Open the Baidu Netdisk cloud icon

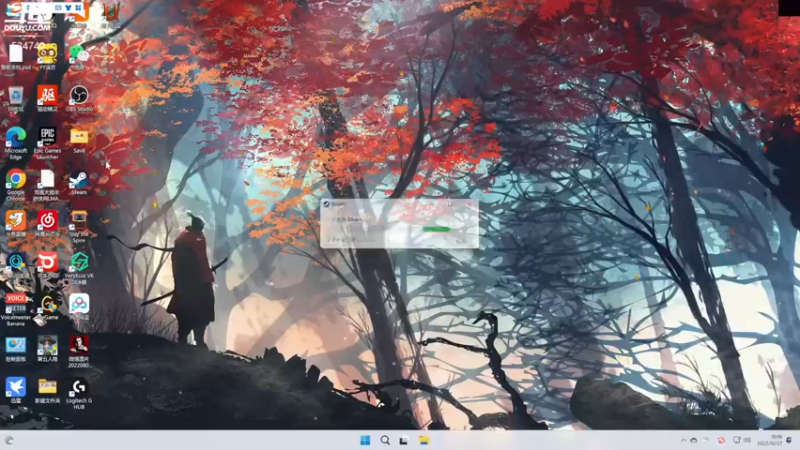tap(79, 307)
